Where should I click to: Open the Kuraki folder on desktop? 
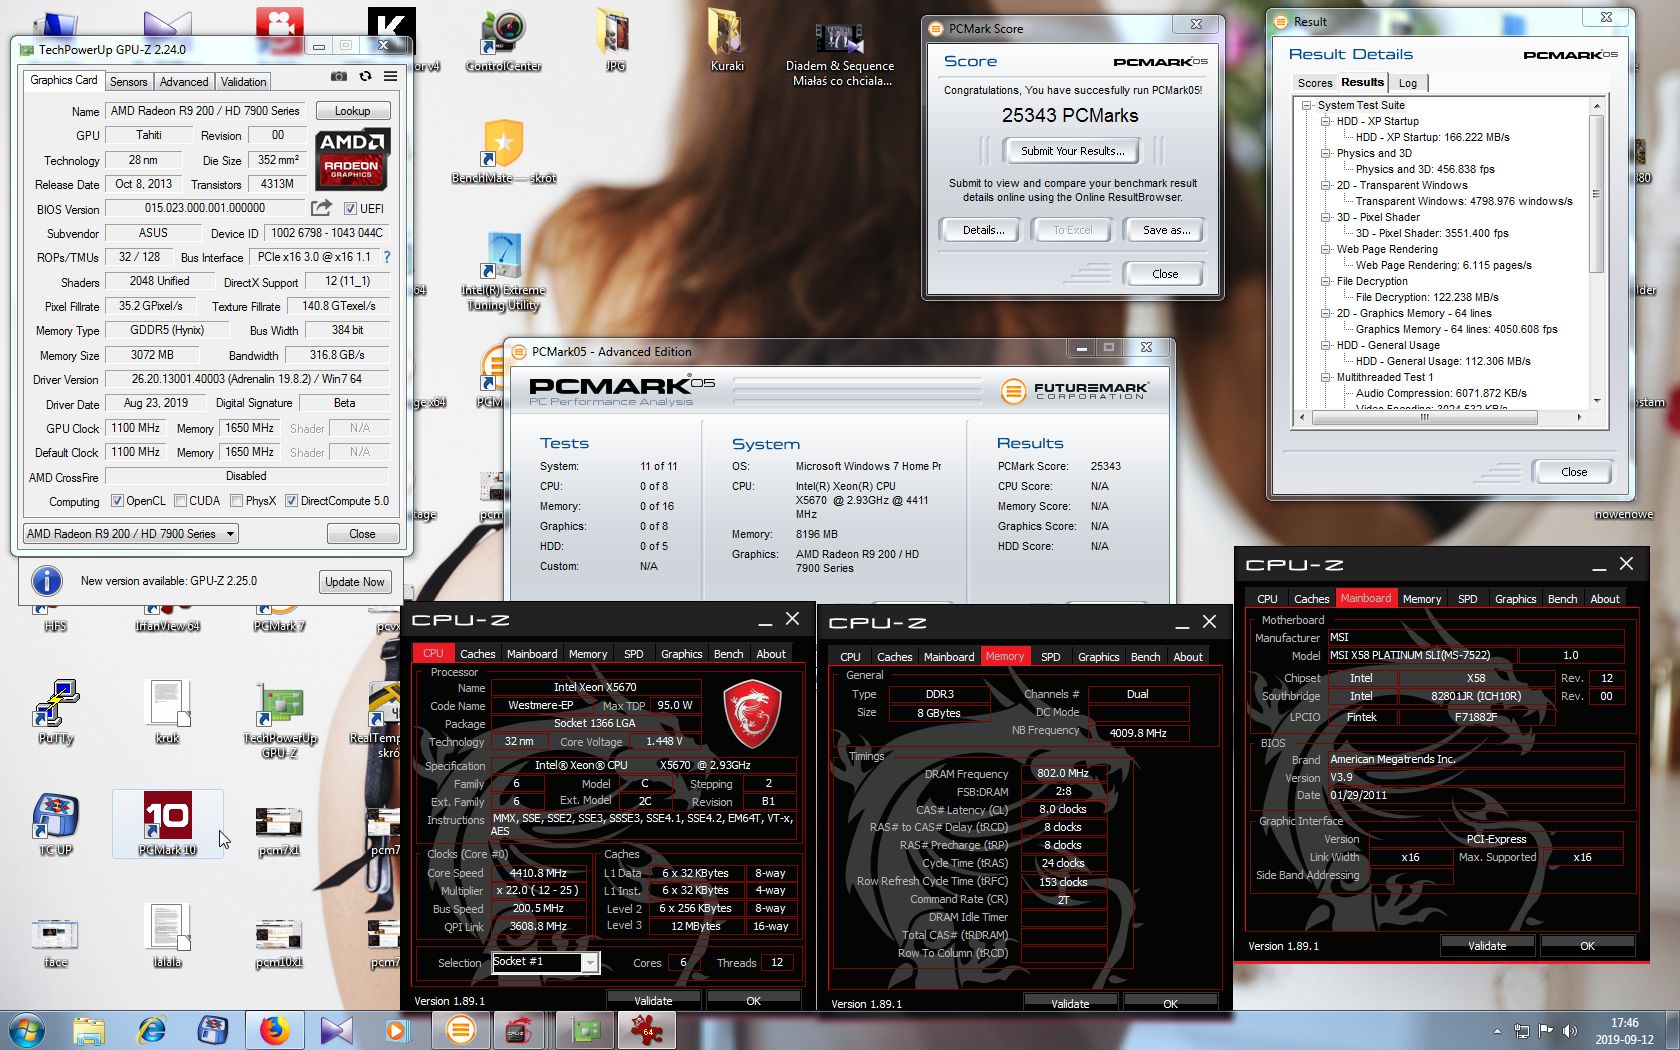[727, 40]
